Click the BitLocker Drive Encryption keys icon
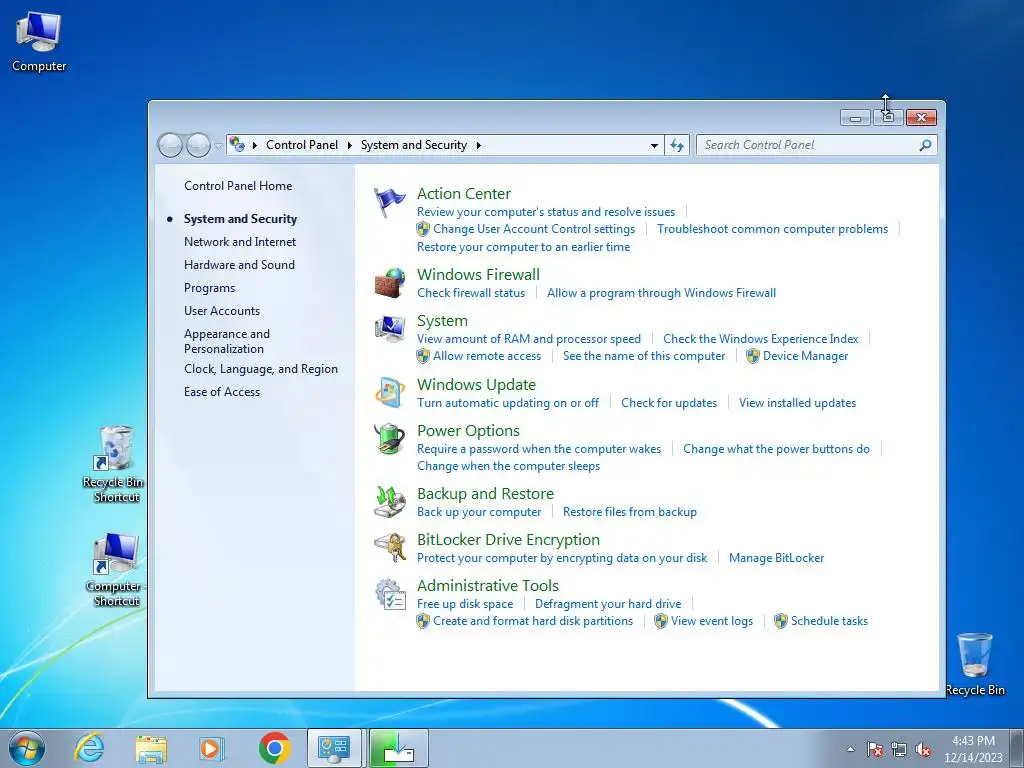Screen dimensions: 1024x768 (x=390, y=547)
